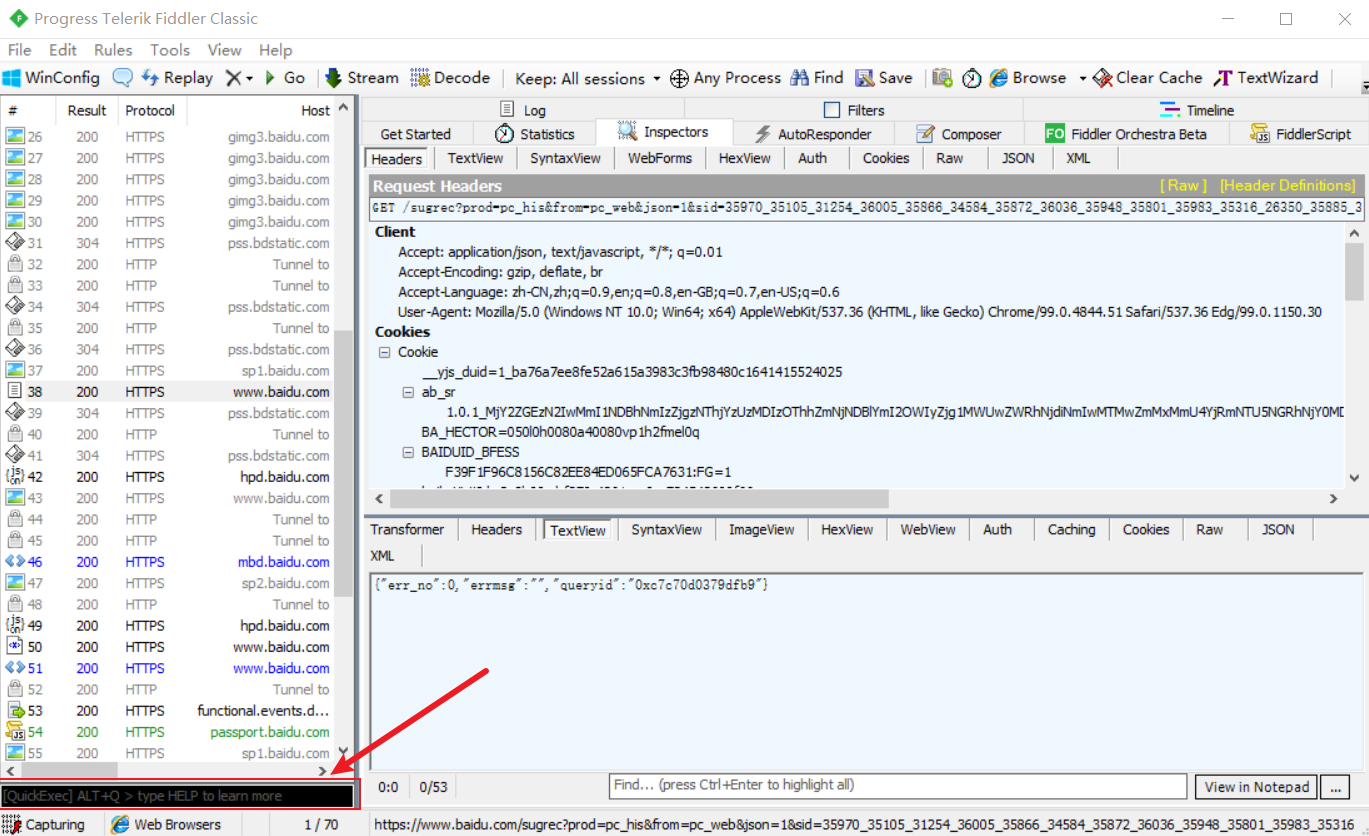
Task: Open the TextWizard tool
Action: [x=1266, y=78]
